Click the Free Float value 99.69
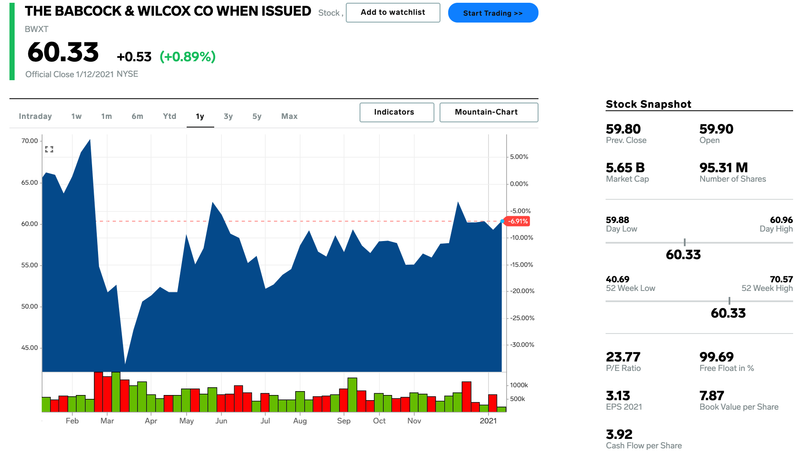 (x=716, y=357)
